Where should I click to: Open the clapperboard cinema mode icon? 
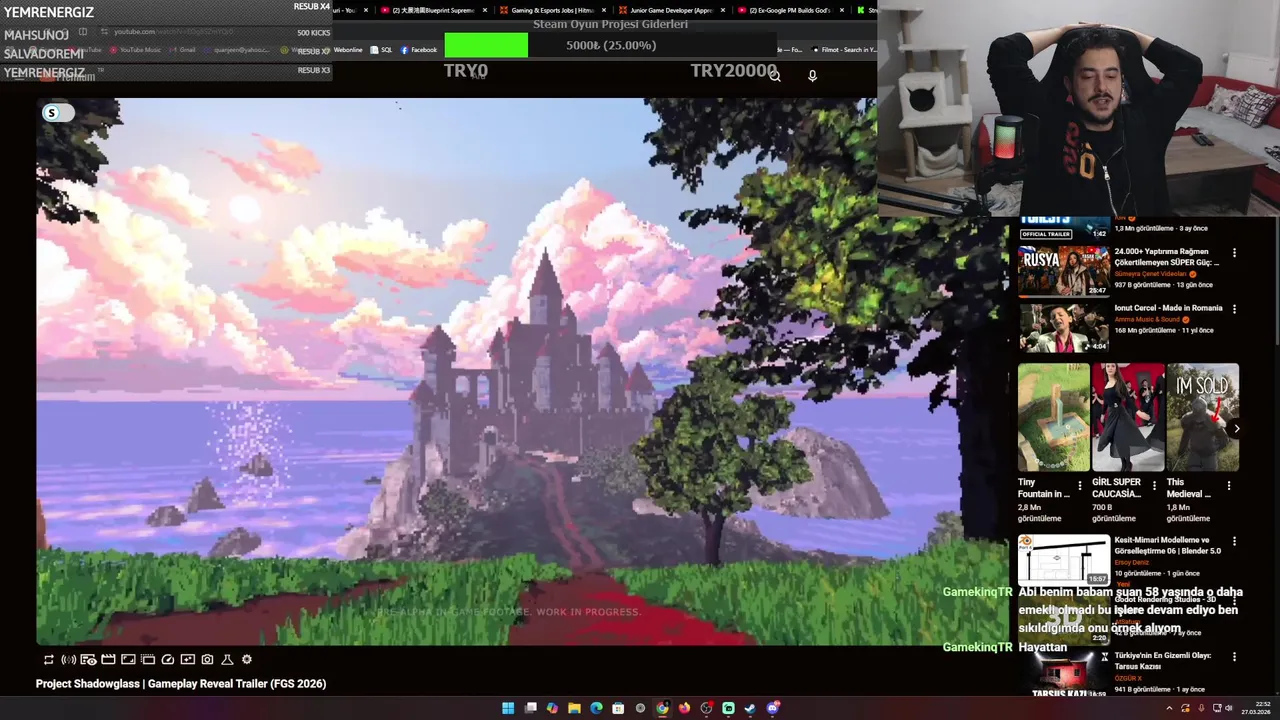click(x=108, y=660)
